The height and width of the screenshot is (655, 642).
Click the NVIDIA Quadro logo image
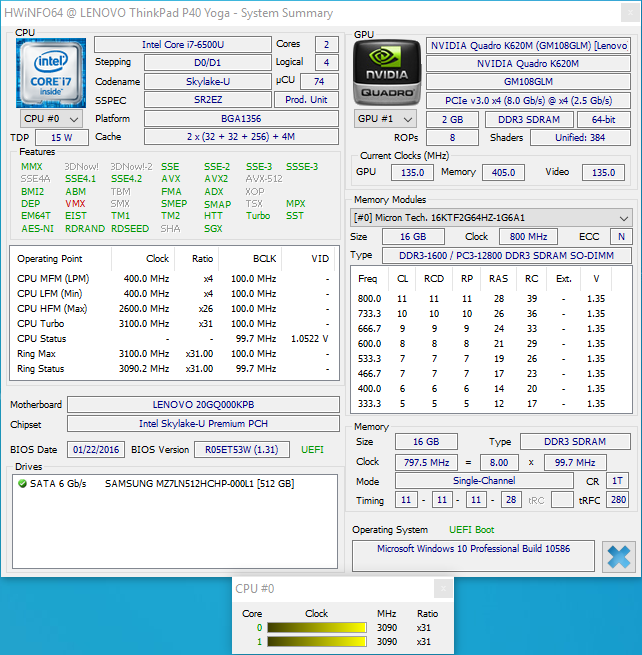387,72
